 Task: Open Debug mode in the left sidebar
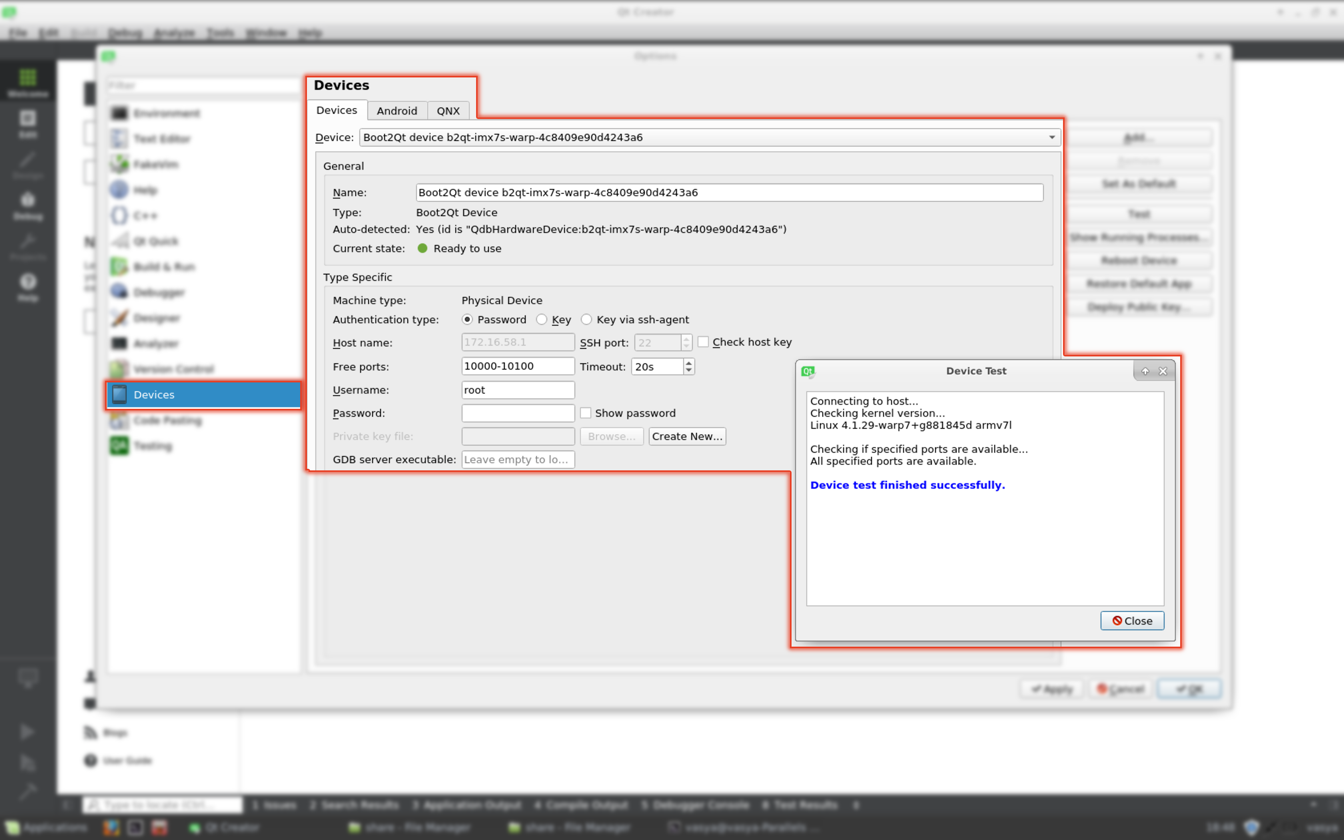click(x=28, y=206)
